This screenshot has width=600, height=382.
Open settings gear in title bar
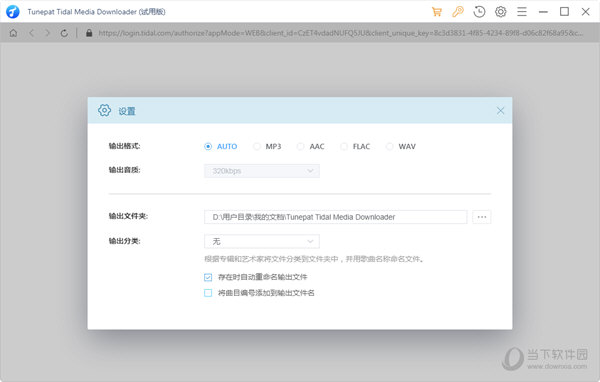click(x=501, y=12)
